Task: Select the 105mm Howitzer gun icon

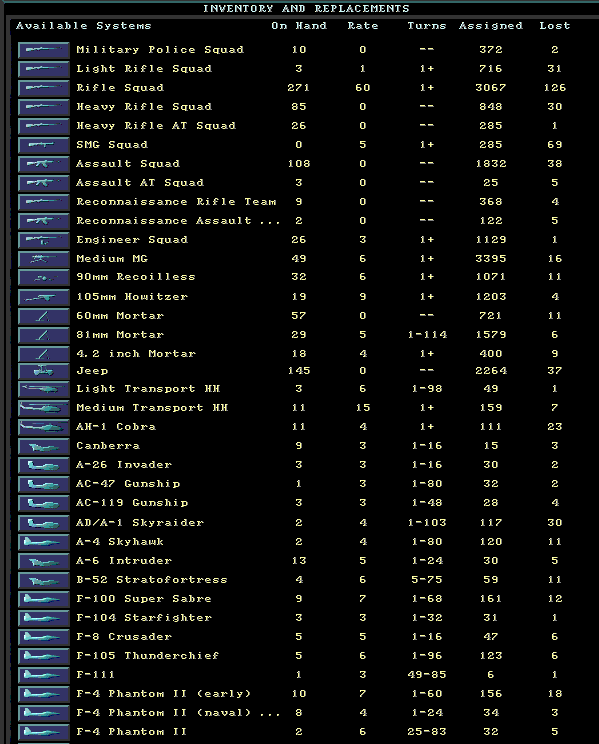Action: point(44,298)
